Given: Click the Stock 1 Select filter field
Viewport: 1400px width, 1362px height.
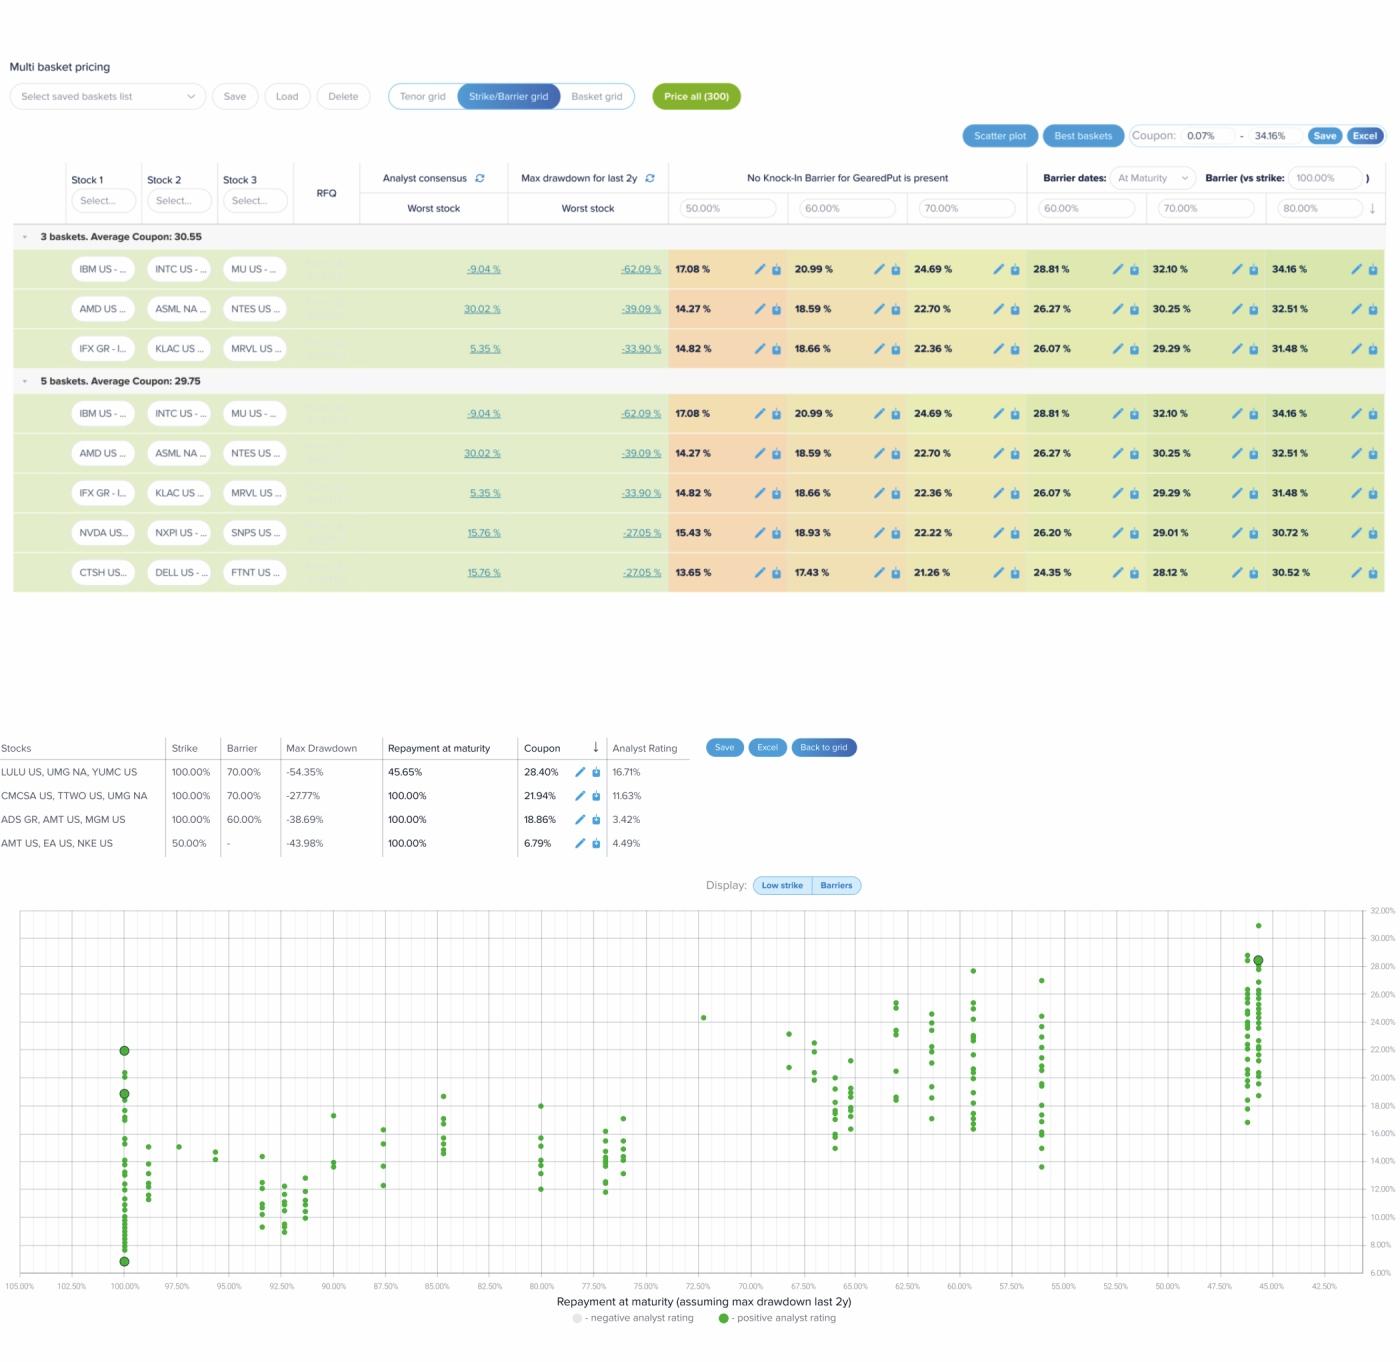Looking at the screenshot, I should [x=103, y=201].
